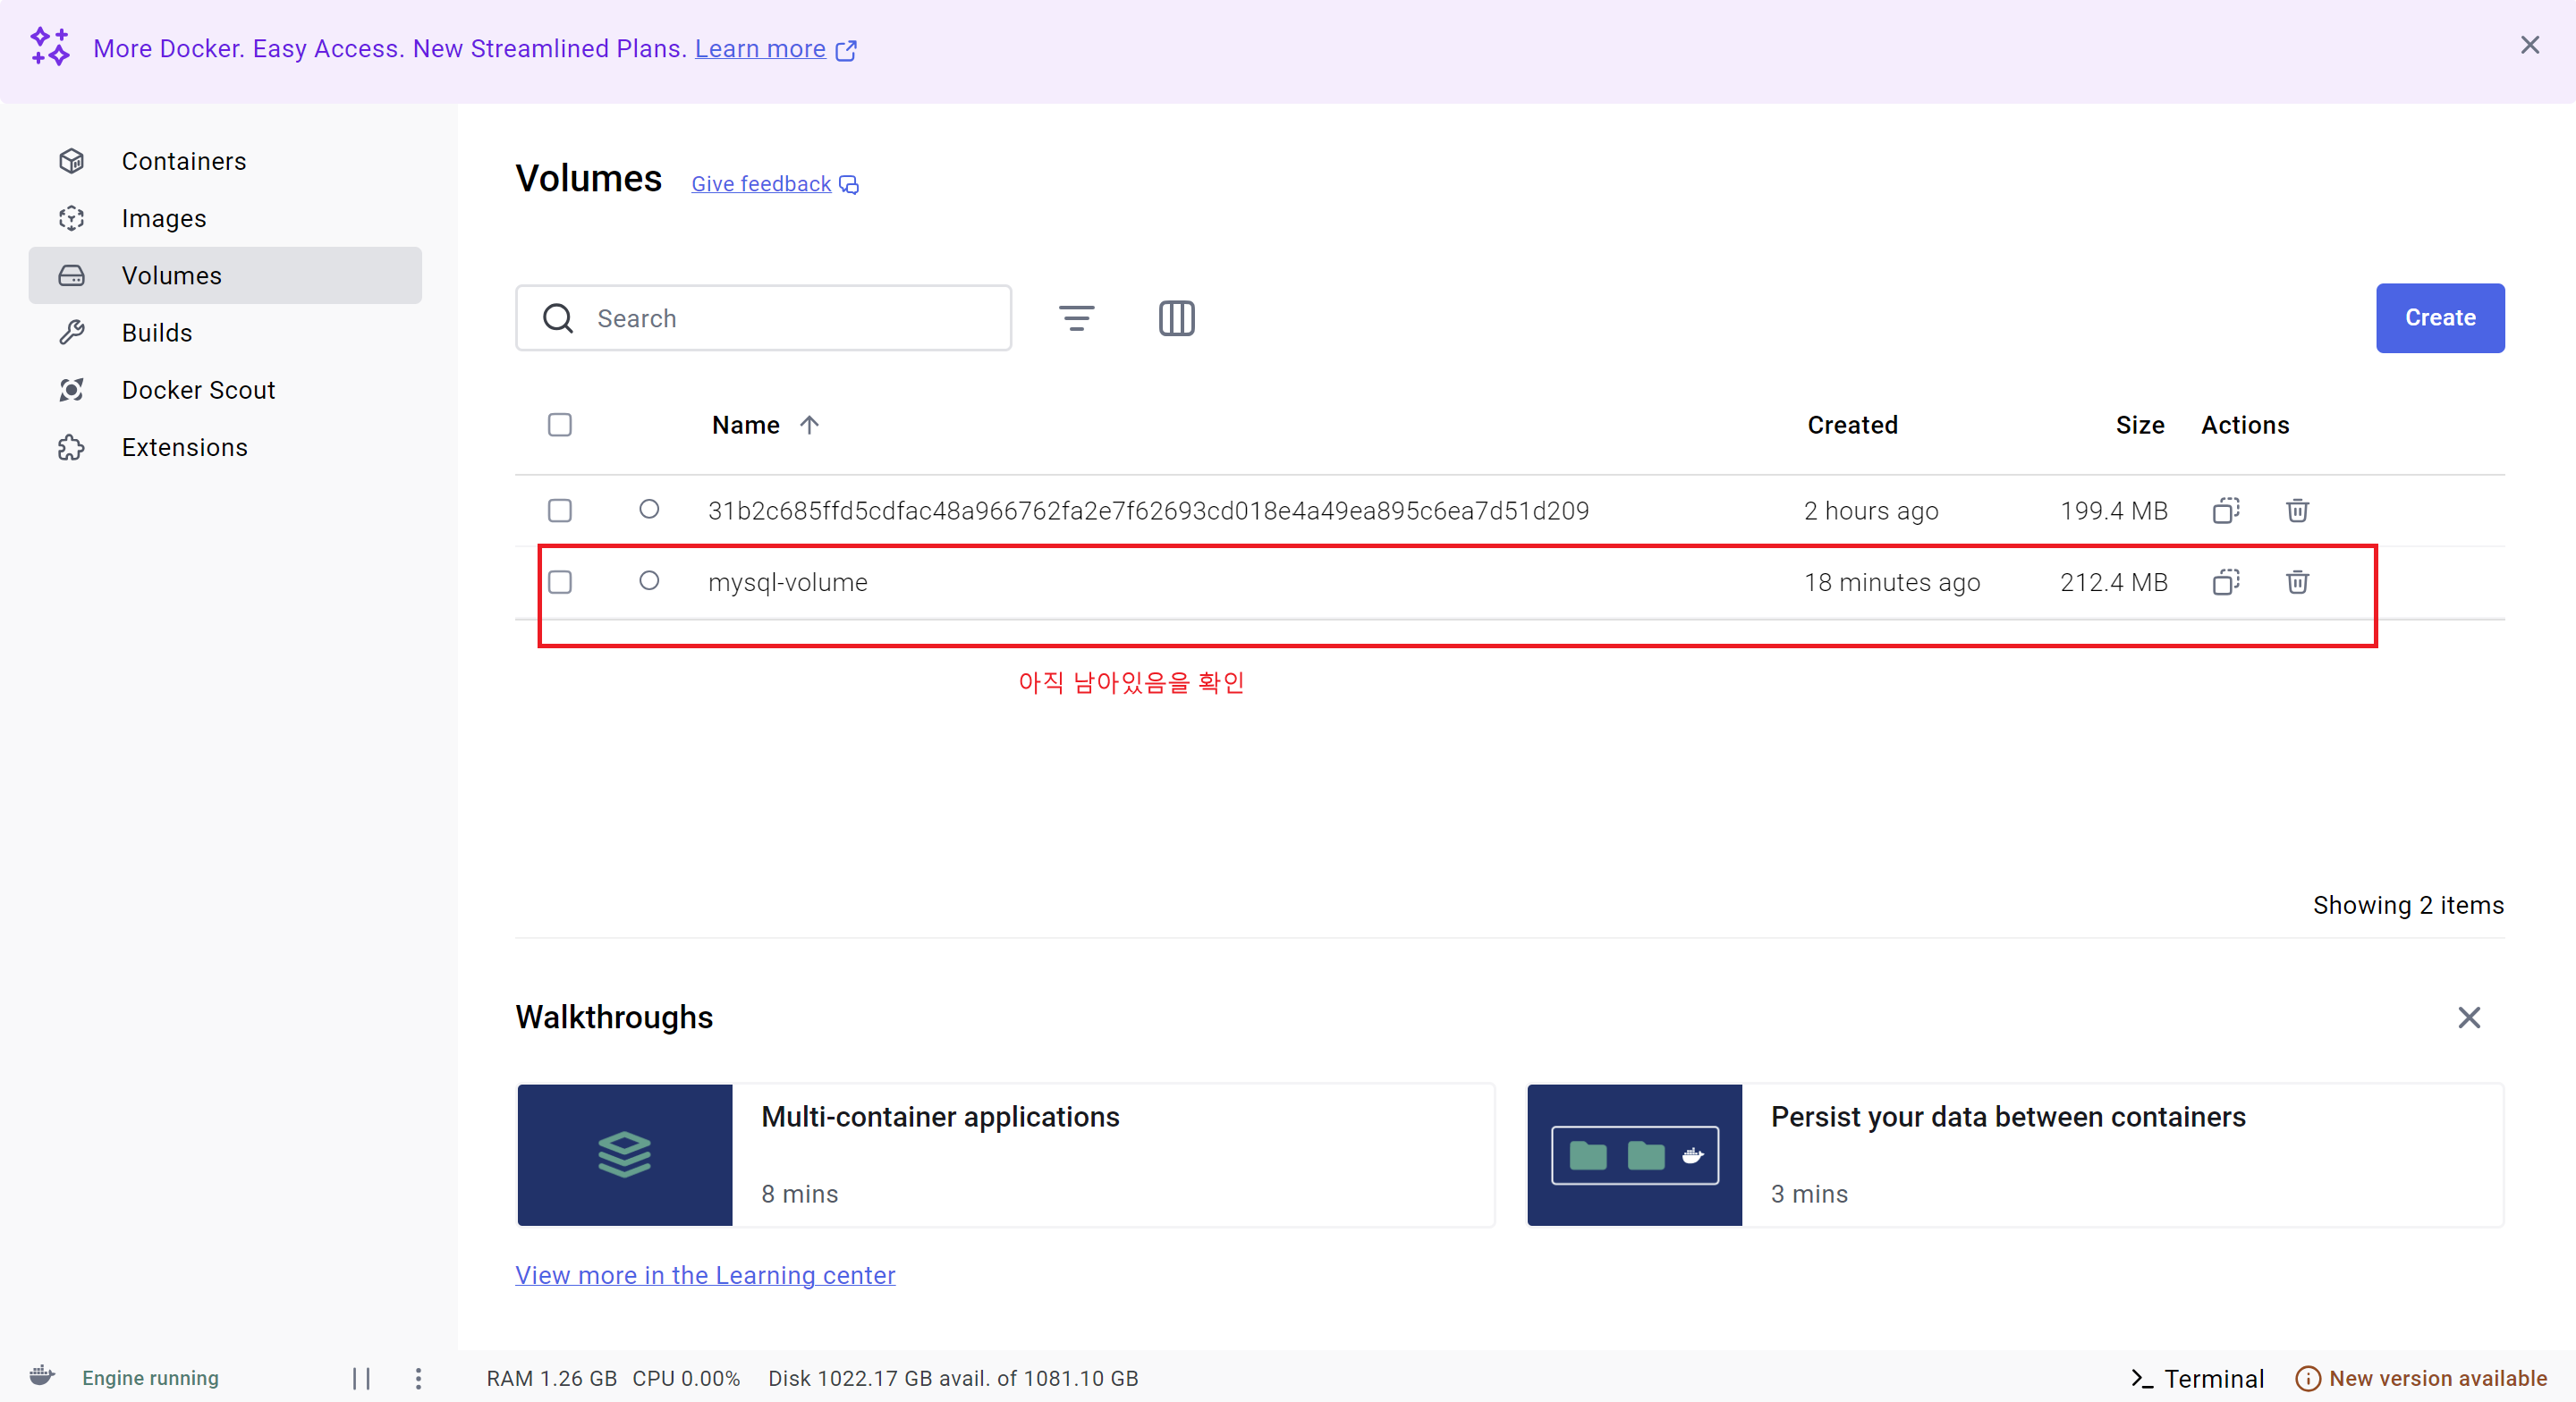Image resolution: width=2576 pixels, height=1402 pixels.
Task: Clone the mysql-volume volume
Action: pos(2225,582)
